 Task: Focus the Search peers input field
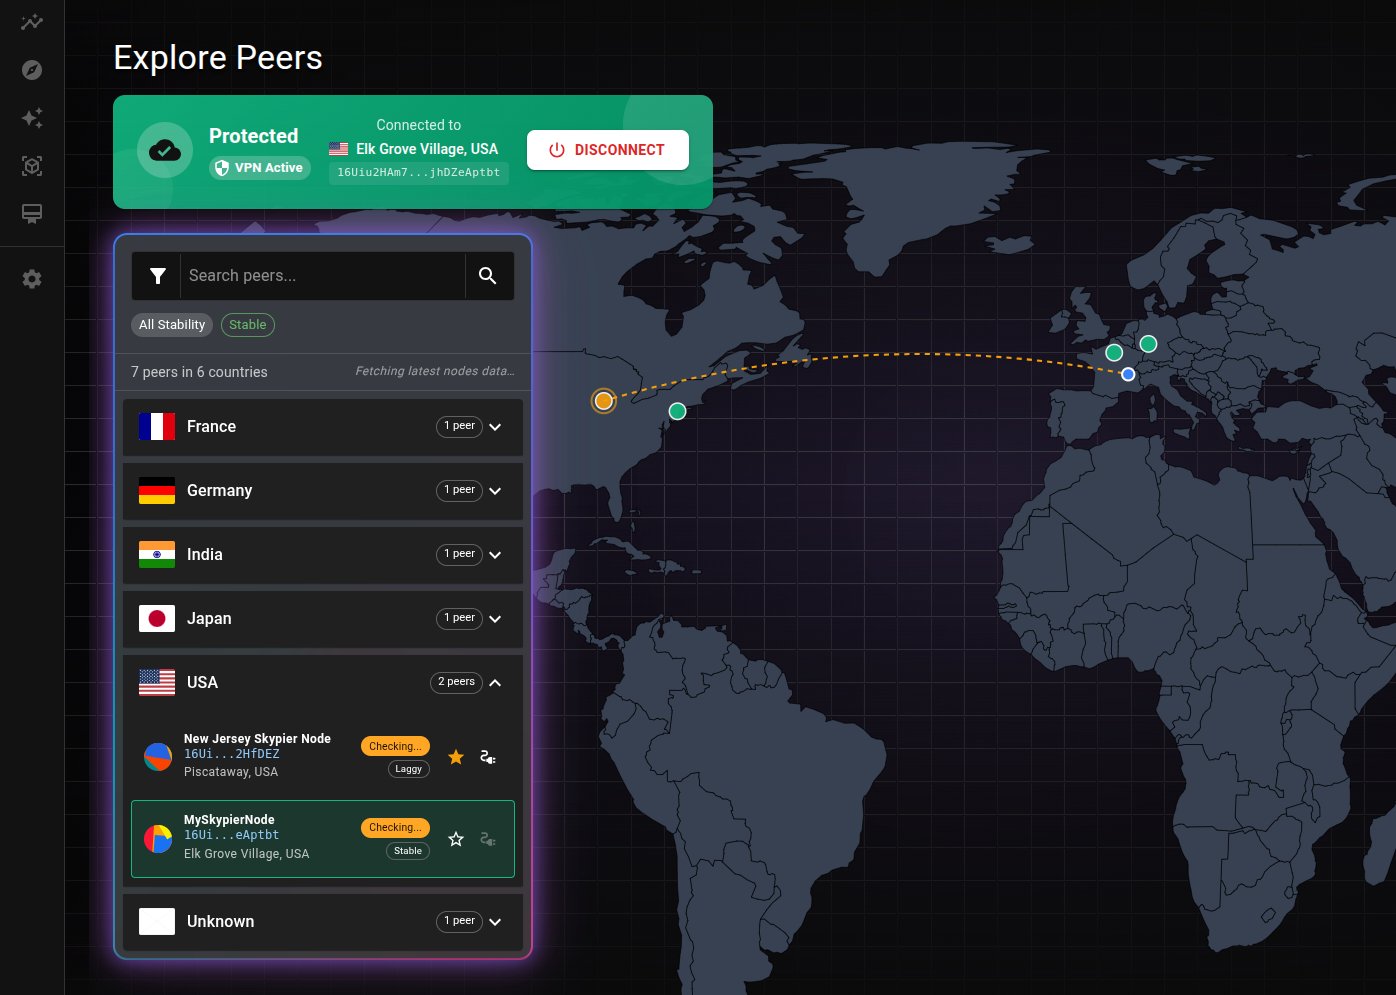(x=322, y=276)
